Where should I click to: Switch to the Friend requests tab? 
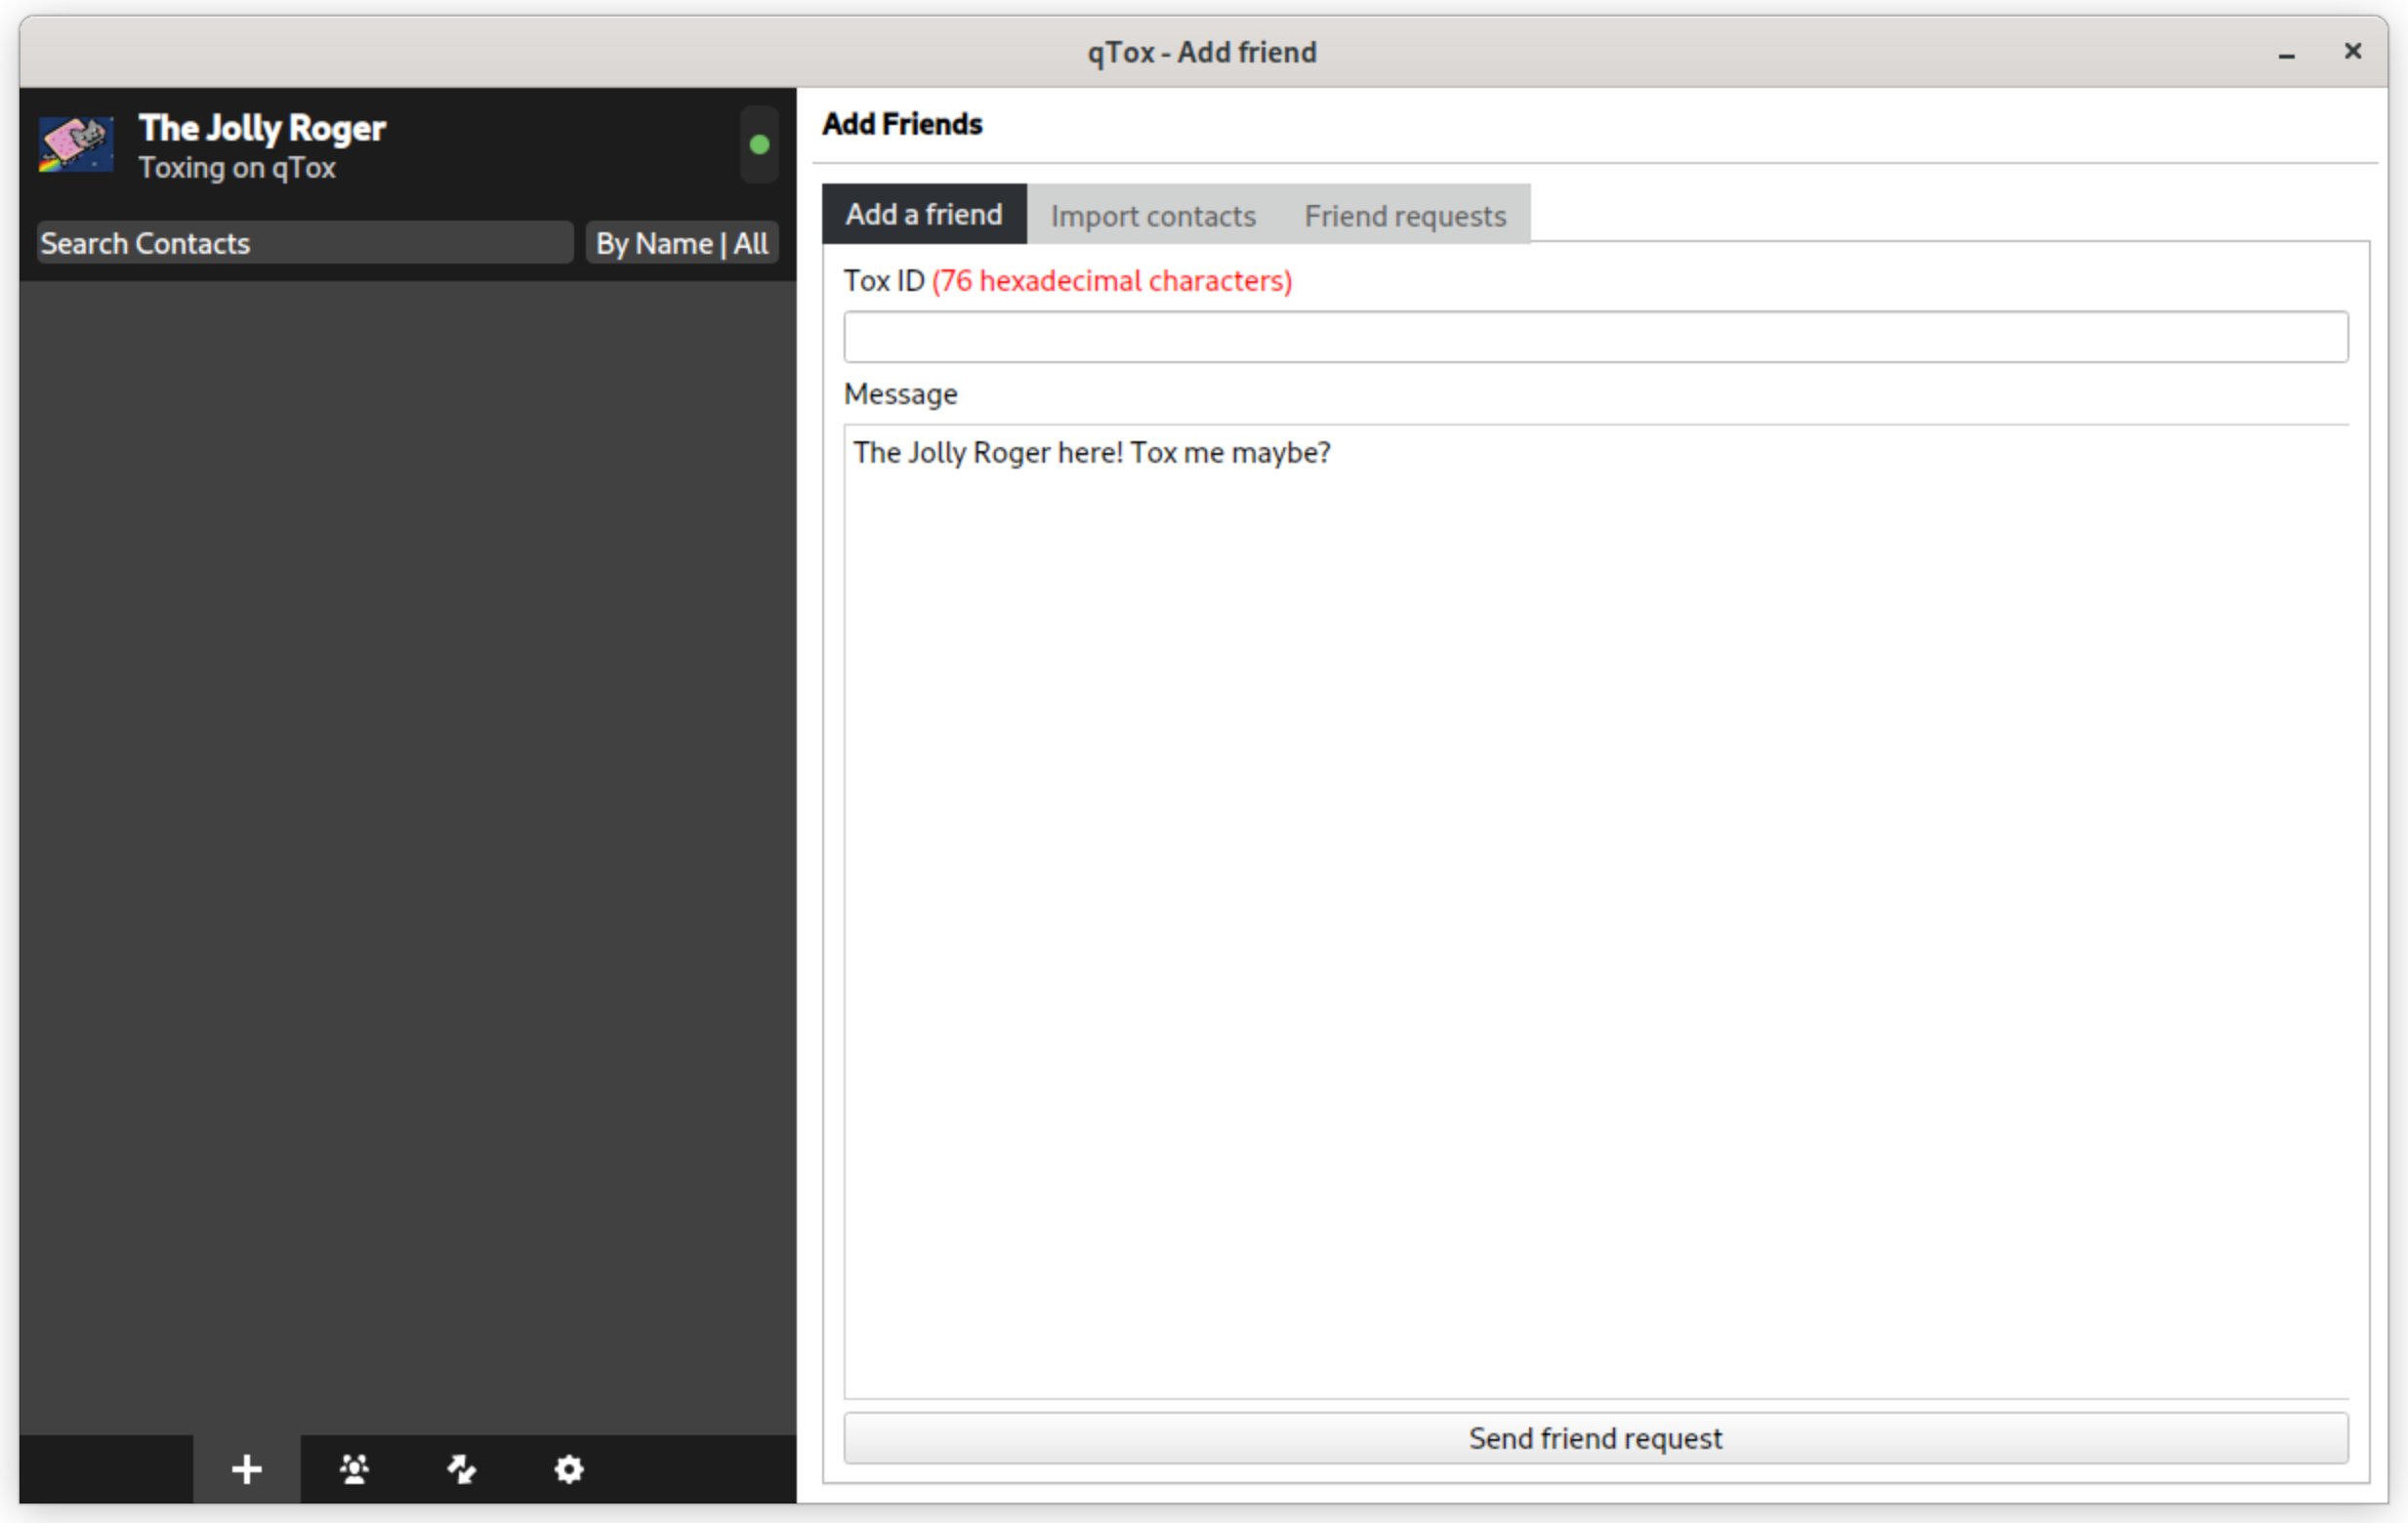[x=1404, y=216]
